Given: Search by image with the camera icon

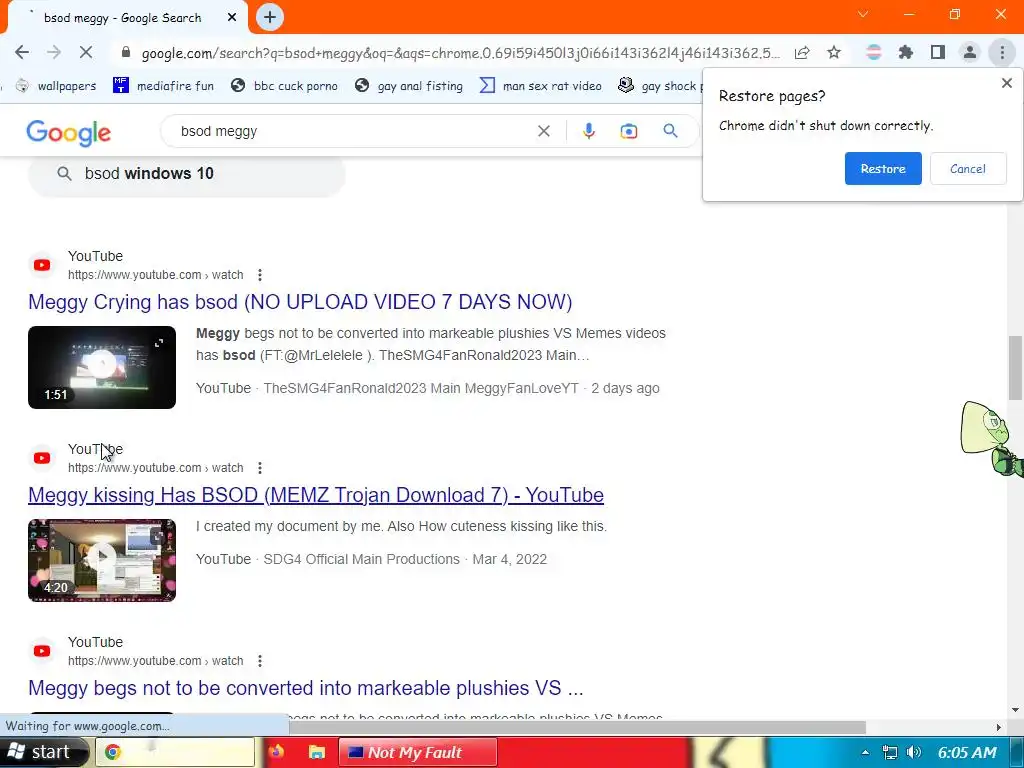Looking at the screenshot, I should tap(628, 131).
